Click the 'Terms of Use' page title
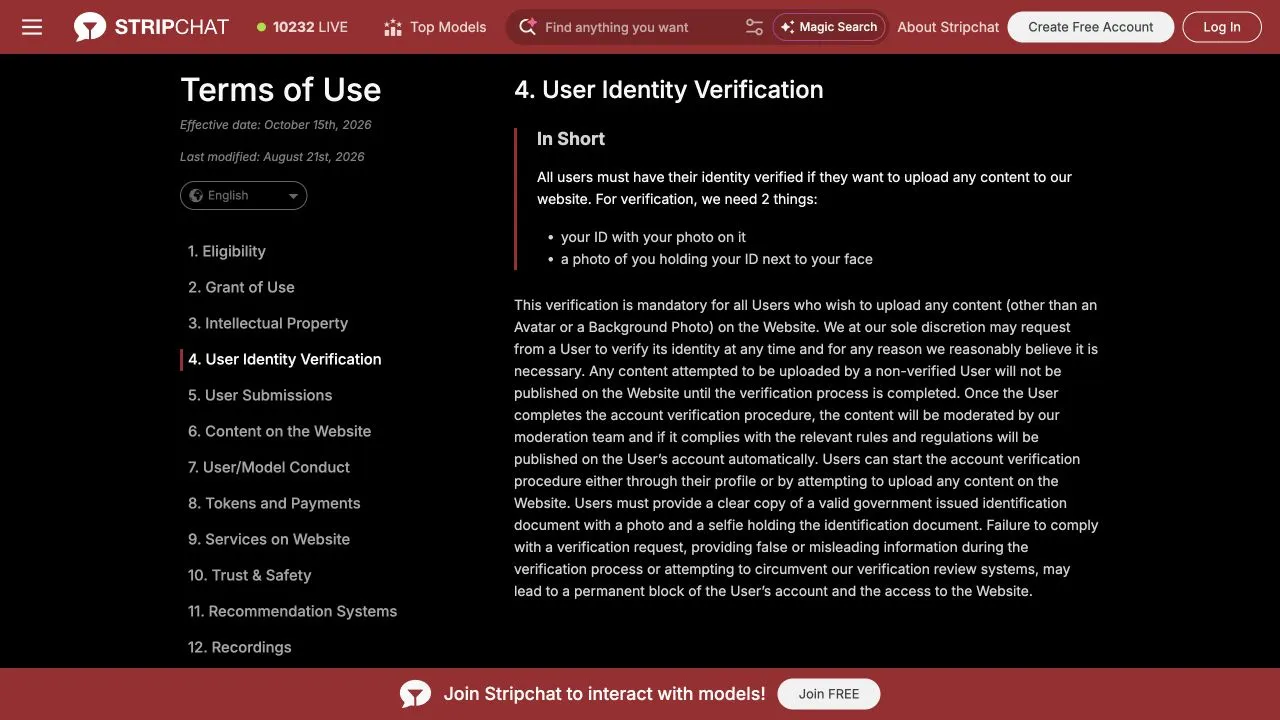The image size is (1280, 720). (x=281, y=90)
